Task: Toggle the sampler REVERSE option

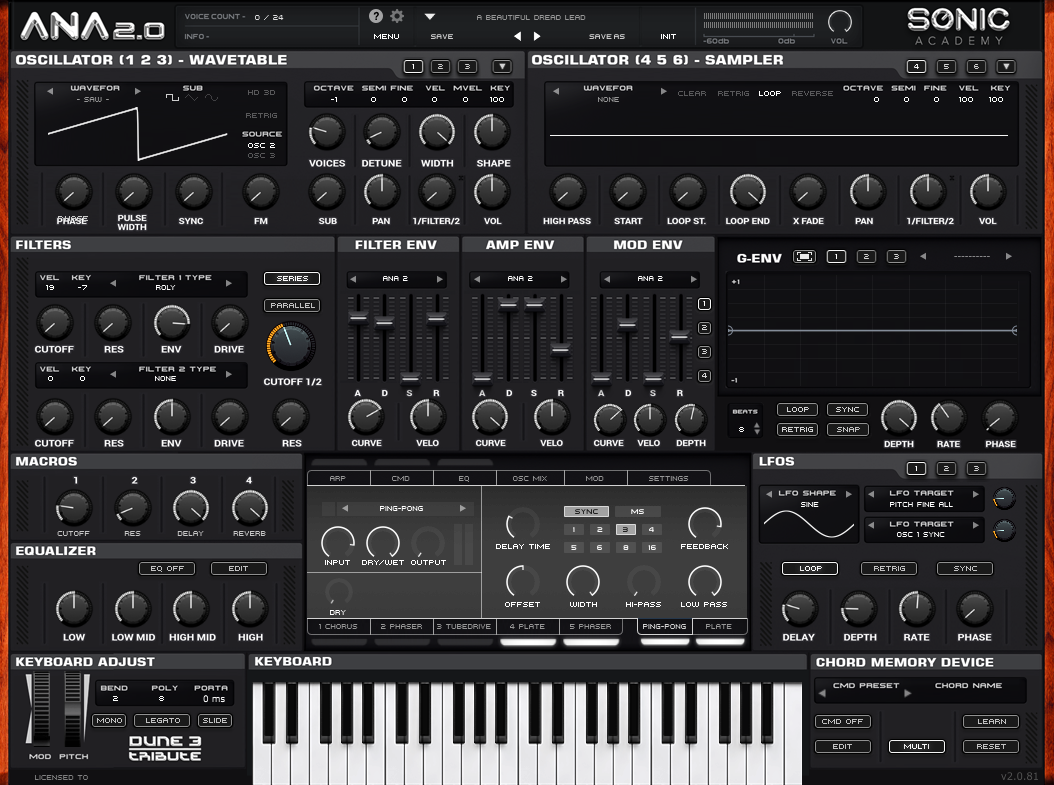Action: coord(812,93)
